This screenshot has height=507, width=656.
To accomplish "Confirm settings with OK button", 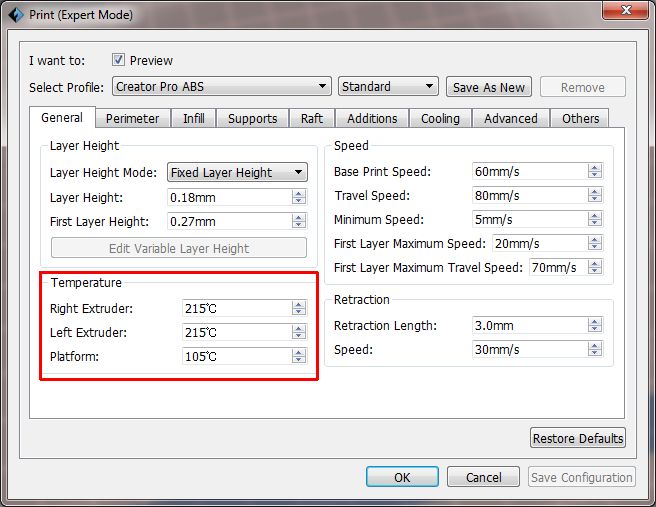I will pos(402,477).
